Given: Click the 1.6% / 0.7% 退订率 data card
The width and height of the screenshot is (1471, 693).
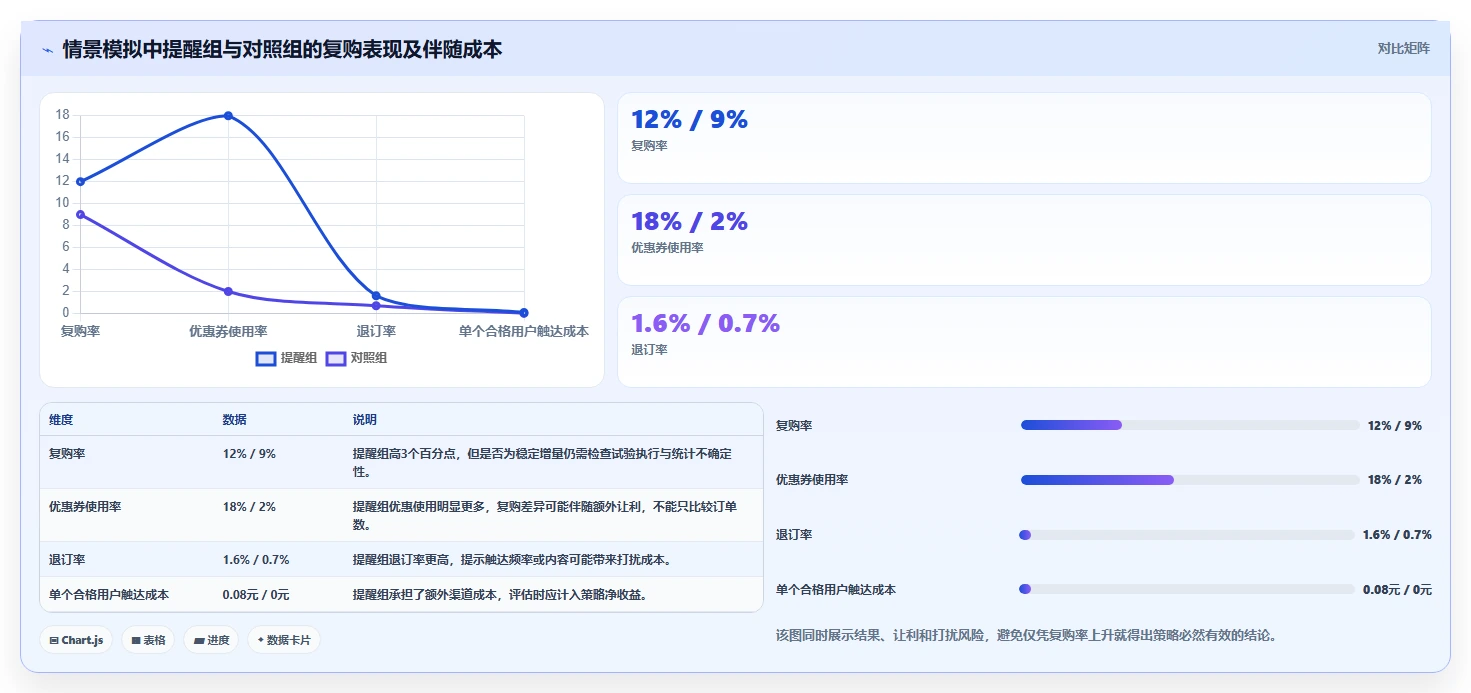Looking at the screenshot, I should (x=1024, y=342).
